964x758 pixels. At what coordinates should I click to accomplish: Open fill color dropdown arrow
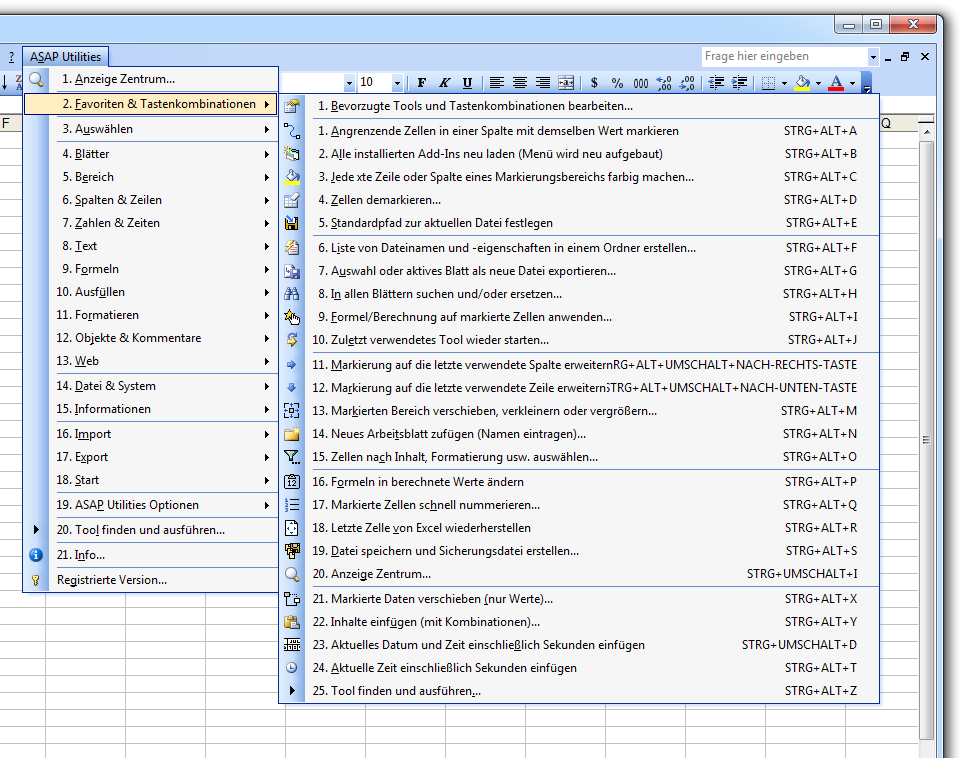(x=818, y=82)
